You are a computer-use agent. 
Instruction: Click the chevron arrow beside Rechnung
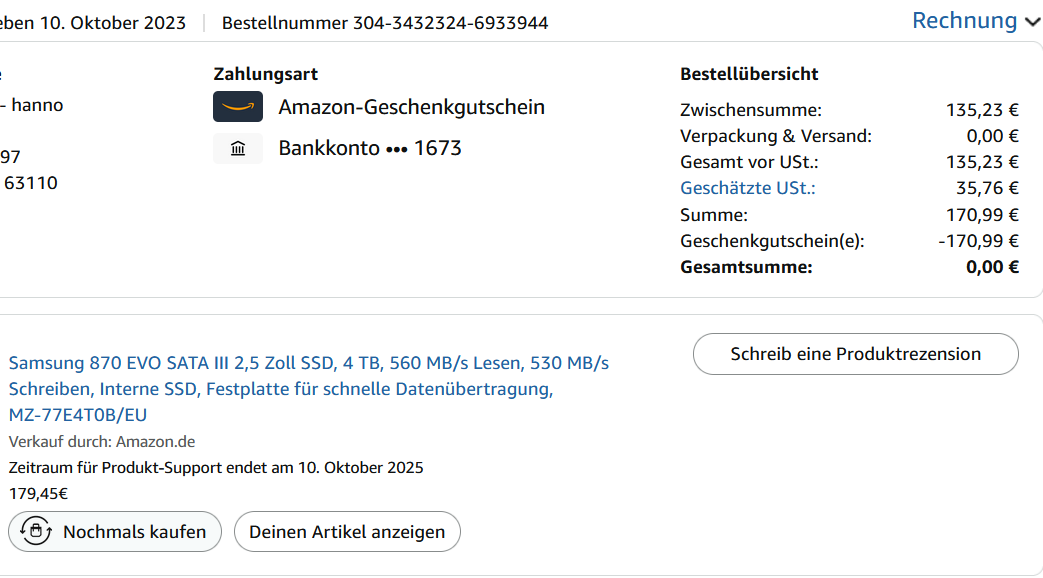coord(1033,21)
